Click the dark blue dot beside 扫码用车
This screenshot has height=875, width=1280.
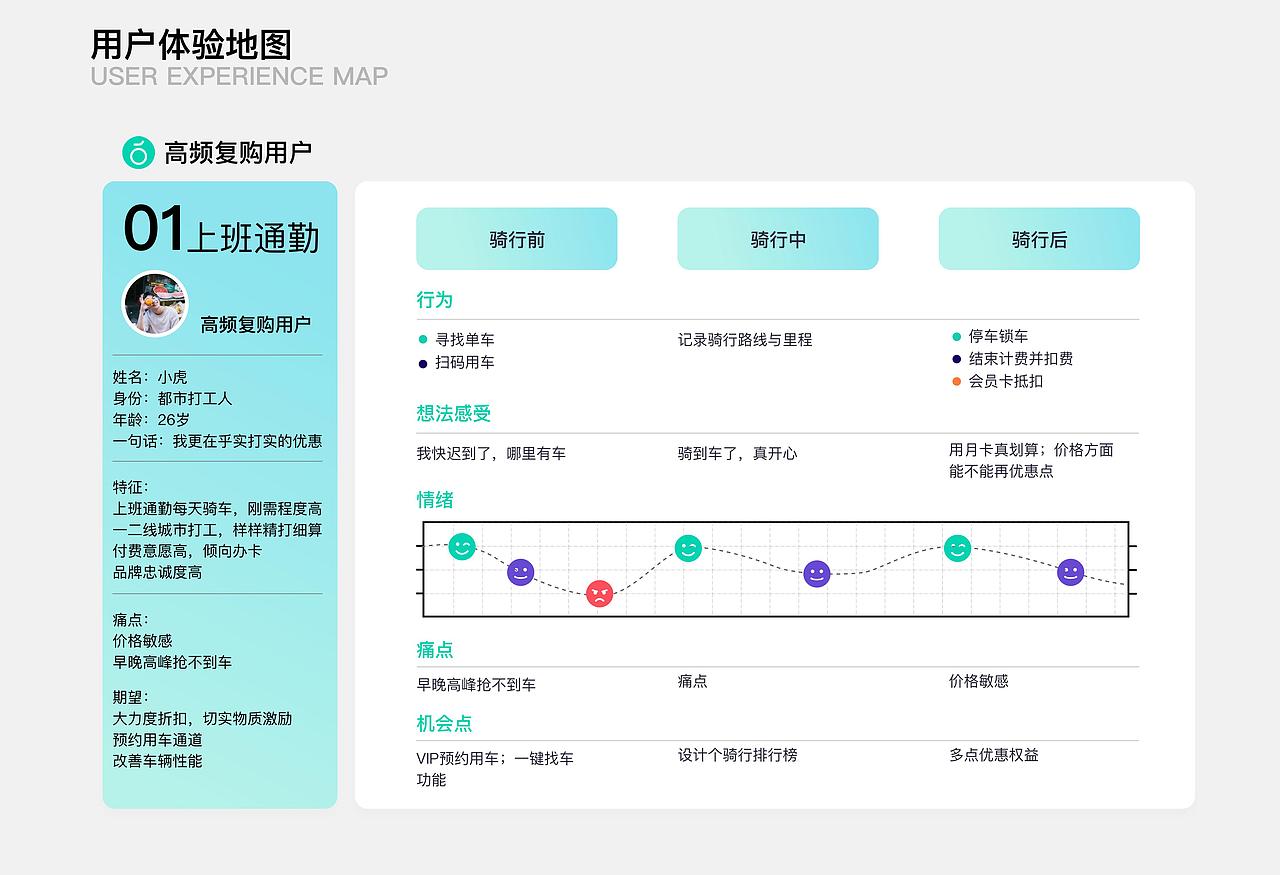pos(422,363)
